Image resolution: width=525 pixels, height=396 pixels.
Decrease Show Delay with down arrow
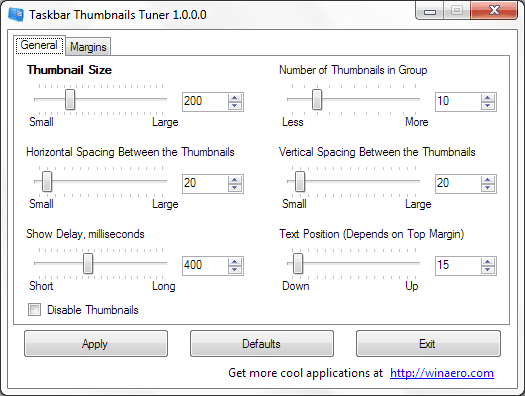pos(235,270)
